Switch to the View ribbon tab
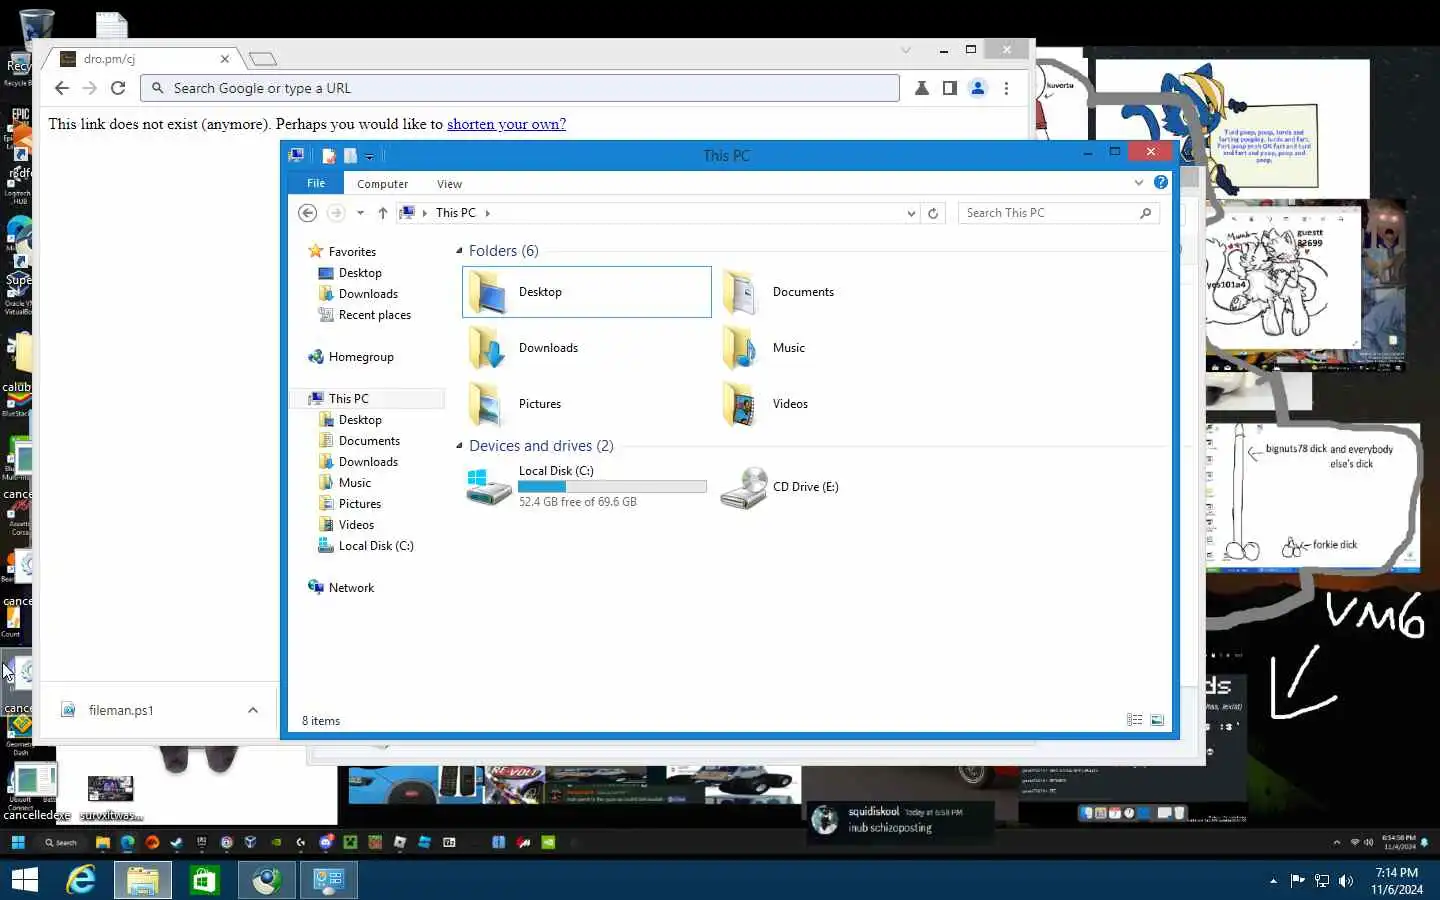The width and height of the screenshot is (1440, 900). pyautogui.click(x=449, y=184)
